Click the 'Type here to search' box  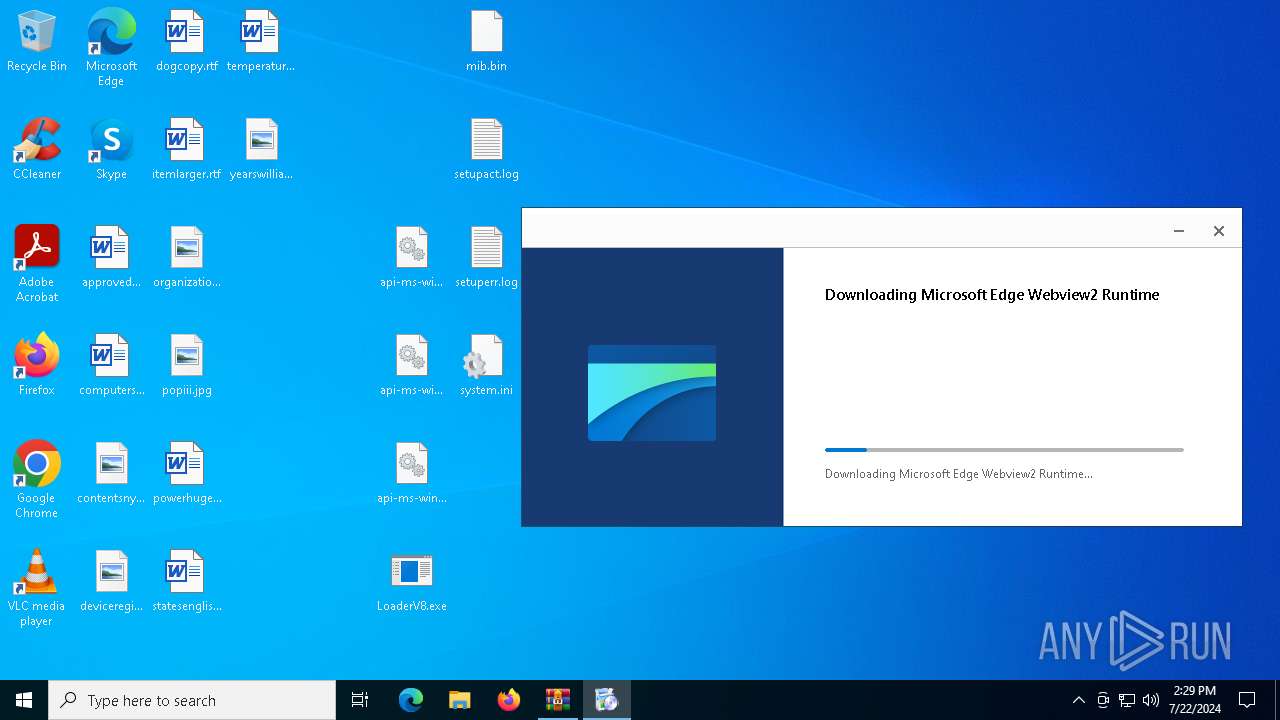click(x=192, y=700)
